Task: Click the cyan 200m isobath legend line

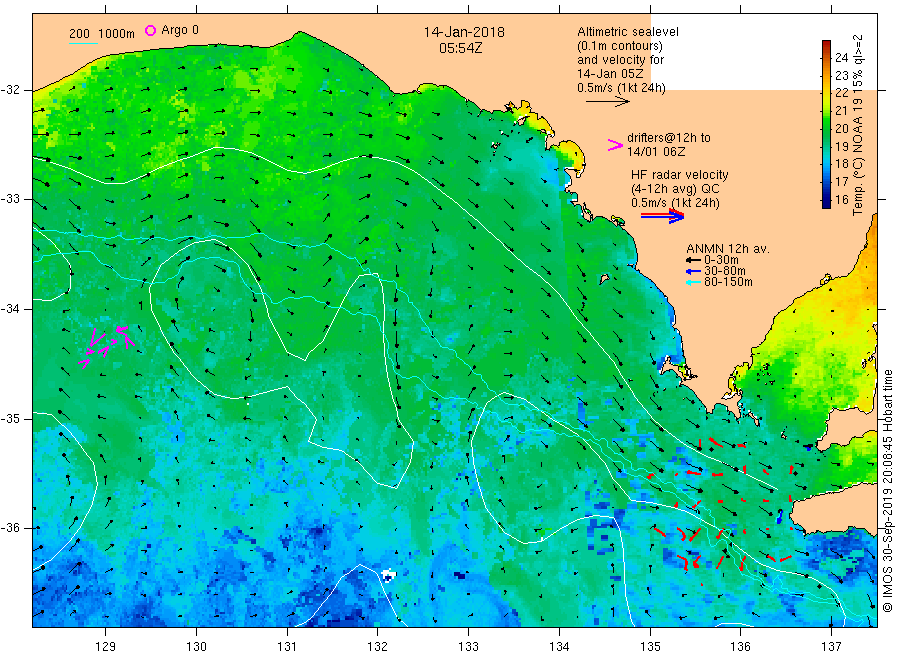Action: (83, 43)
